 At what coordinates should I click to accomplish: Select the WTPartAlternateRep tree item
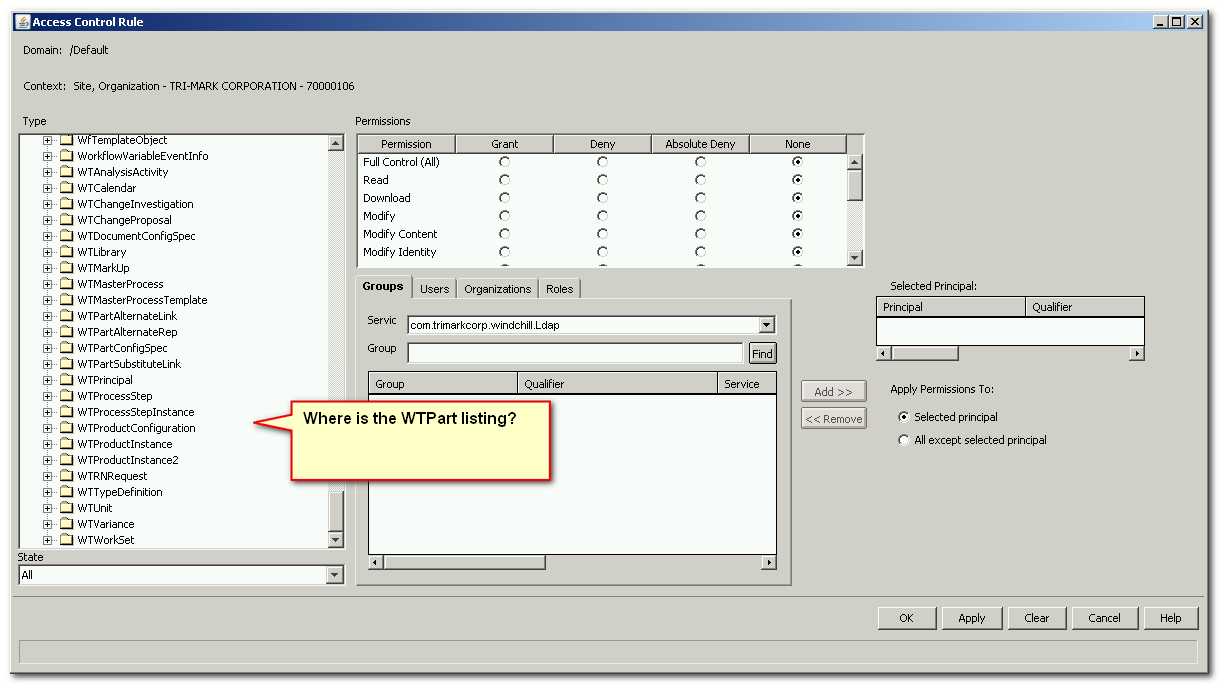pos(127,332)
